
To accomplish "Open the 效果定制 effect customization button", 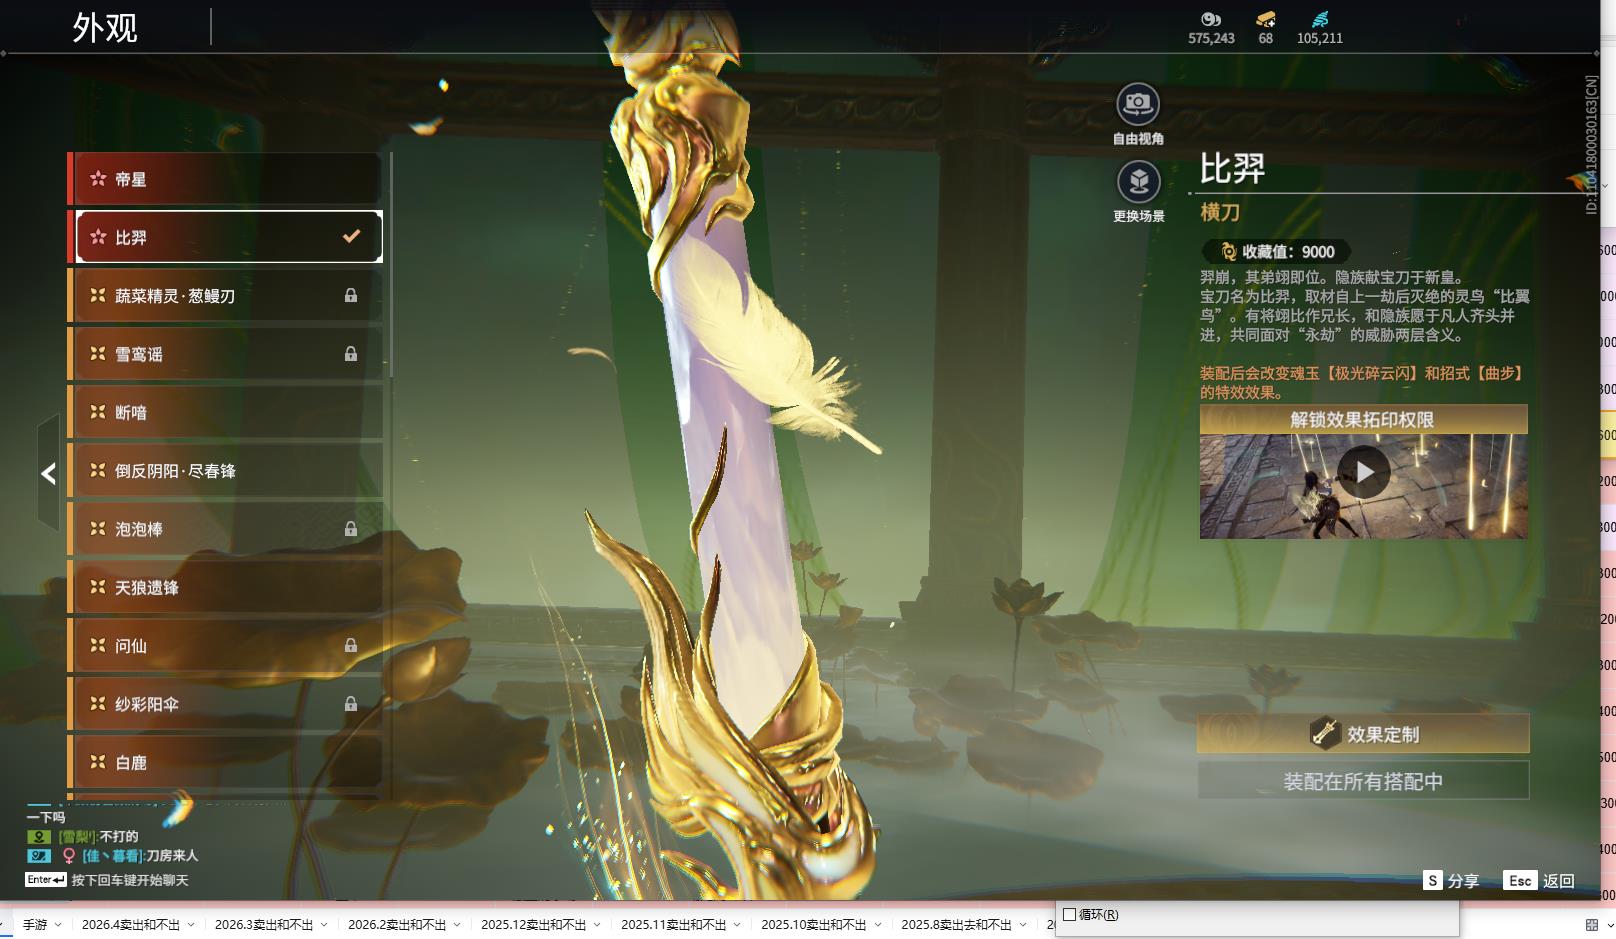I will (x=1363, y=734).
